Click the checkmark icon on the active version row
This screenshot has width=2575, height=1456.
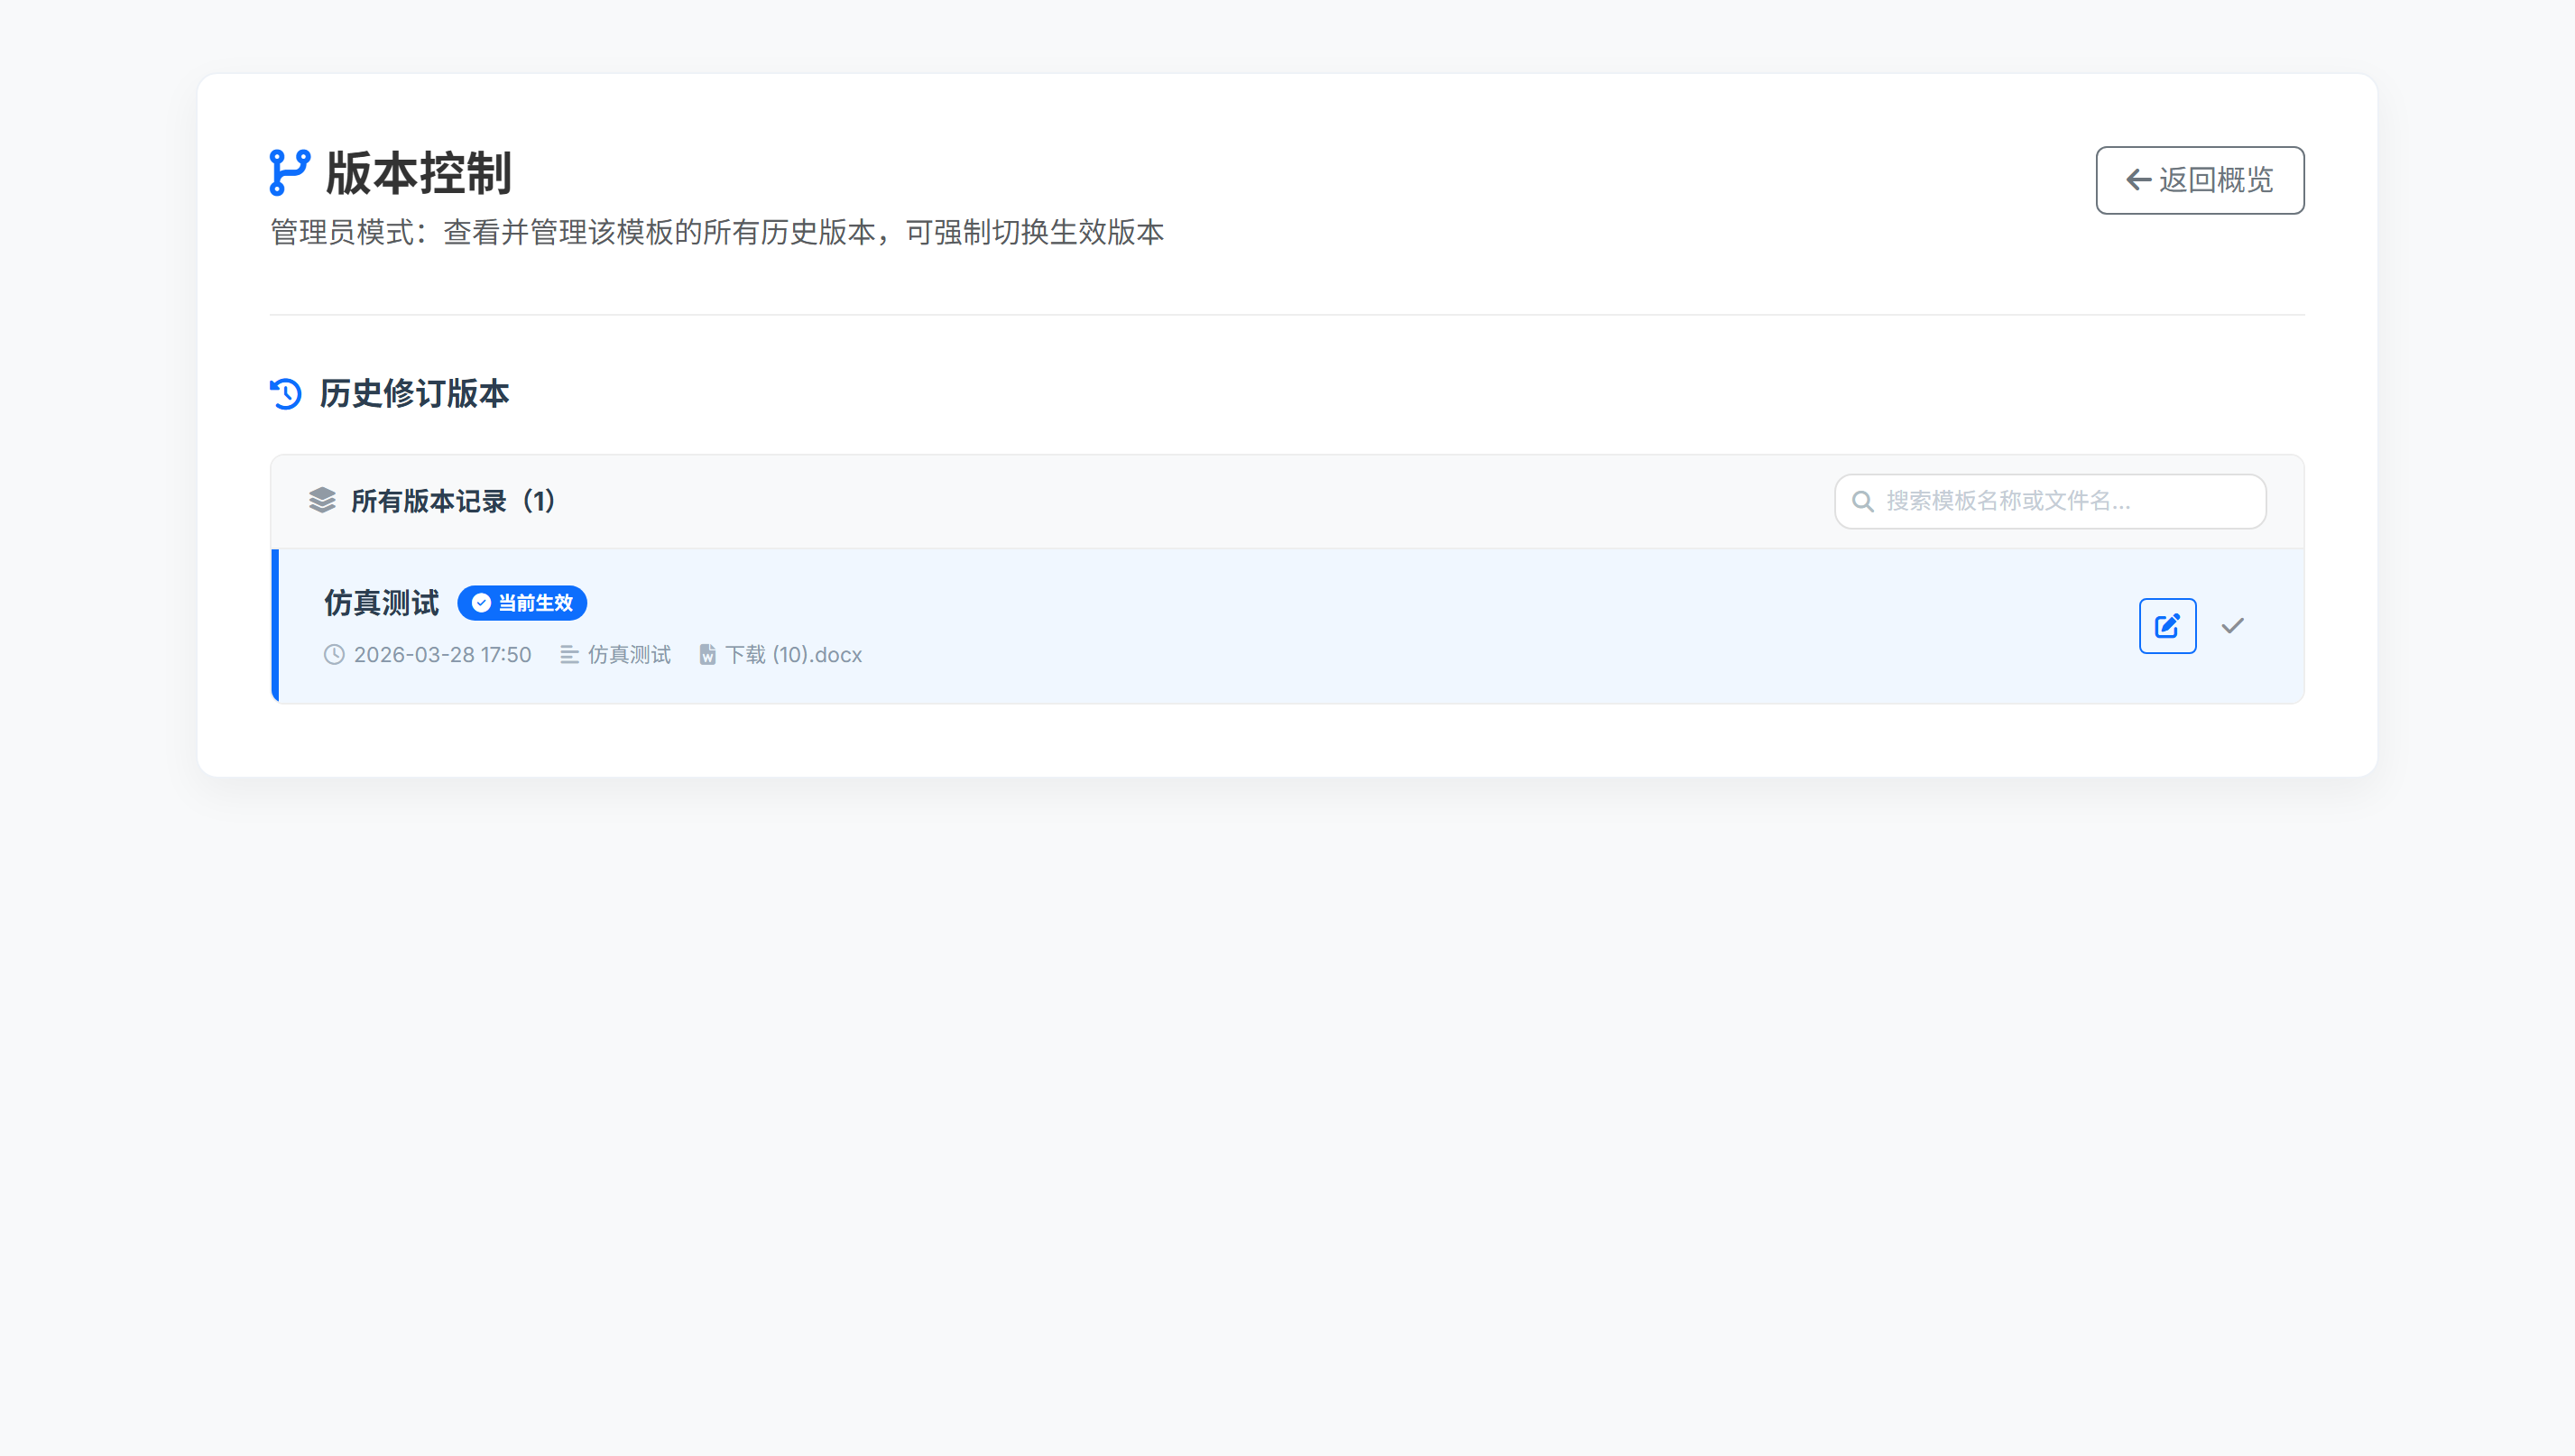(x=2233, y=625)
